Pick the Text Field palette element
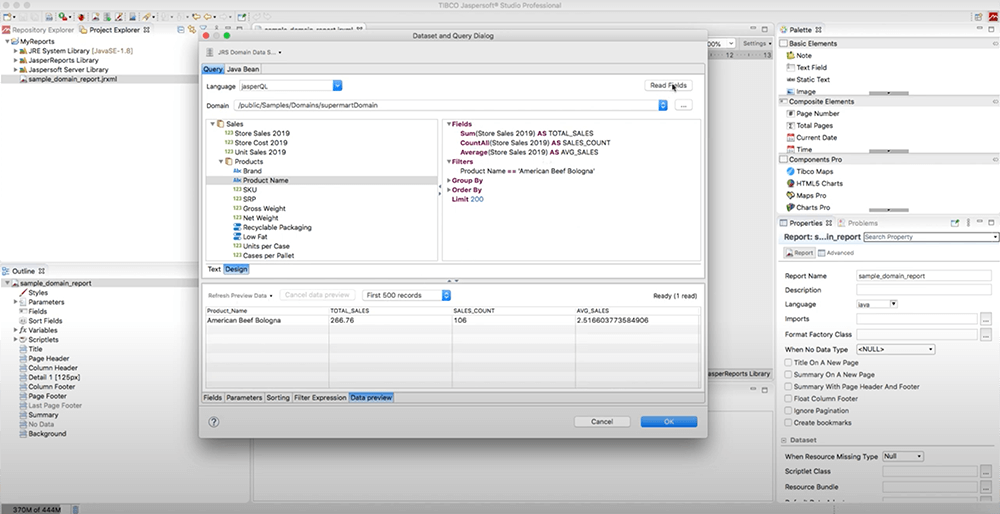The width and height of the screenshot is (1000, 514). [806, 68]
